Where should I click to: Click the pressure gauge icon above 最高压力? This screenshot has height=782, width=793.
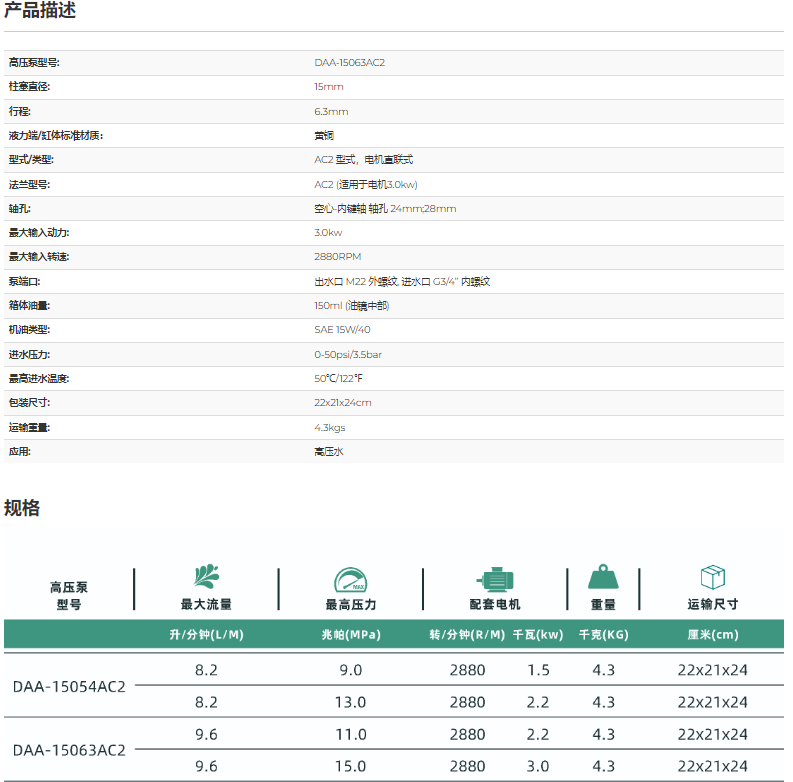(350, 580)
